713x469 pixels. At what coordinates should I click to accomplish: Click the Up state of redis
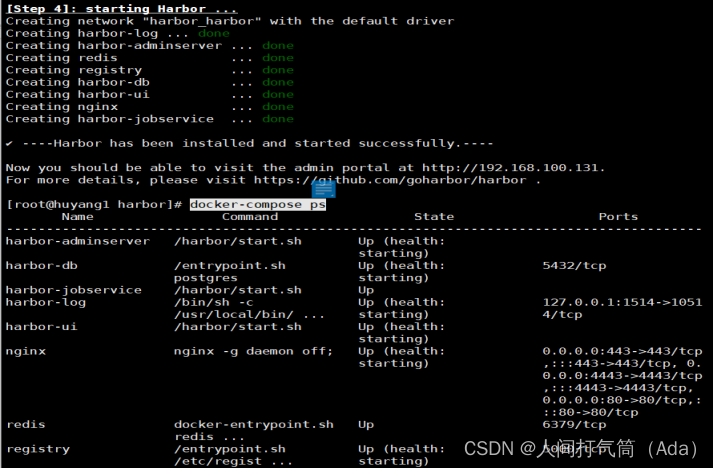pos(366,424)
